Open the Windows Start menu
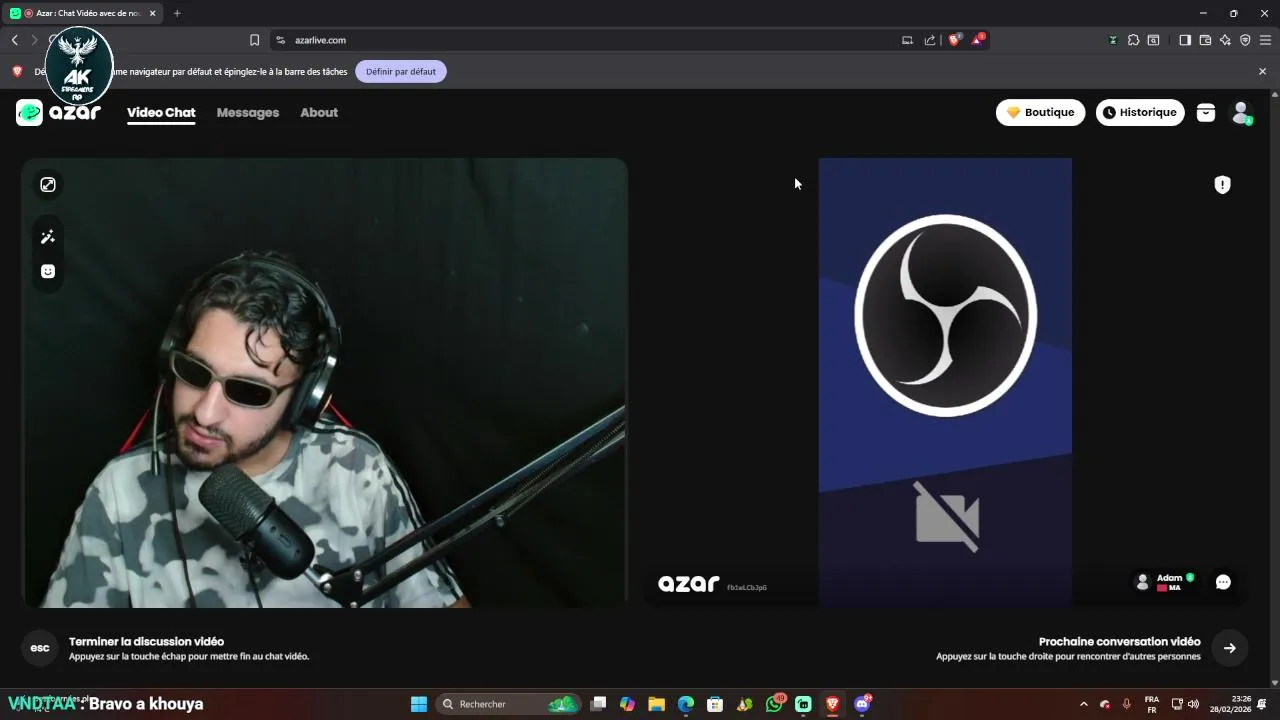Screen dimensions: 1280x720 coord(419,704)
